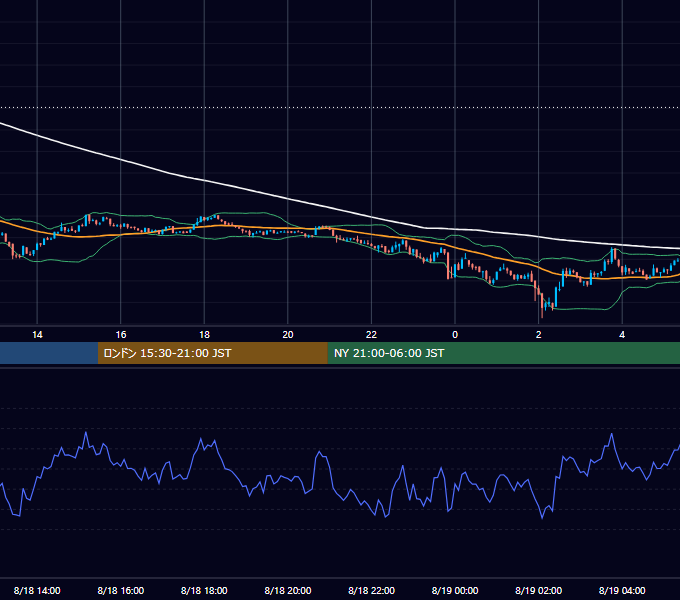Click hour label 18 on price axis
680x600 pixels.
pyautogui.click(x=204, y=335)
